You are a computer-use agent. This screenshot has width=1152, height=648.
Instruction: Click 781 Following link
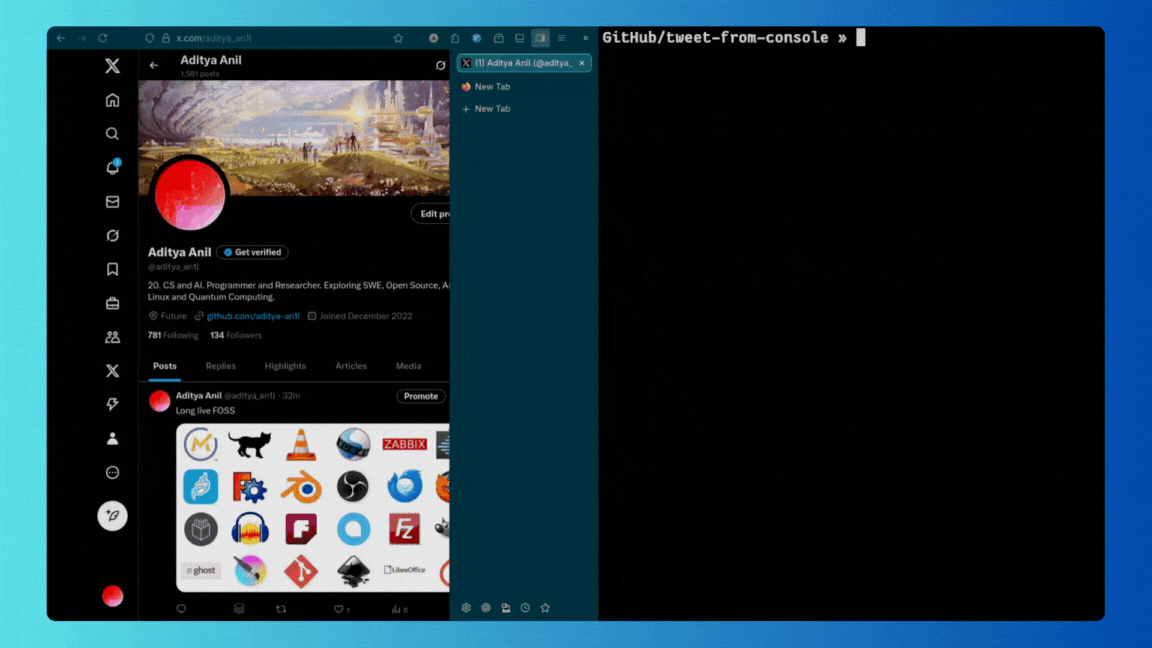click(173, 335)
